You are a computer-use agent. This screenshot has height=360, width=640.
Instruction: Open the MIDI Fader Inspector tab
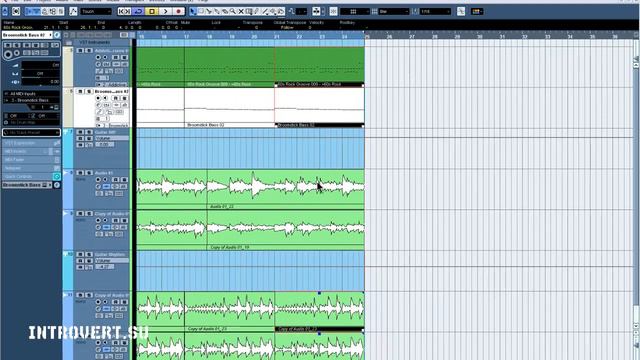coord(31,160)
